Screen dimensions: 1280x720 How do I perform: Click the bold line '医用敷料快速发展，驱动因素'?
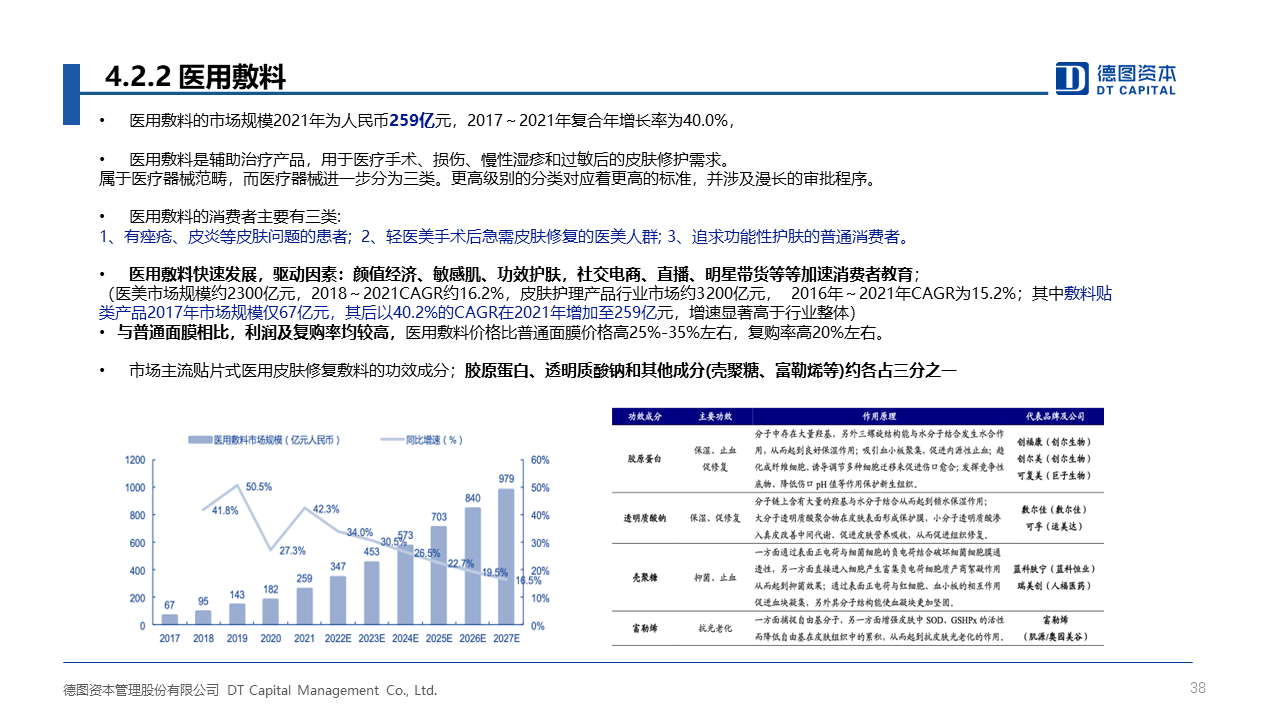(524, 274)
